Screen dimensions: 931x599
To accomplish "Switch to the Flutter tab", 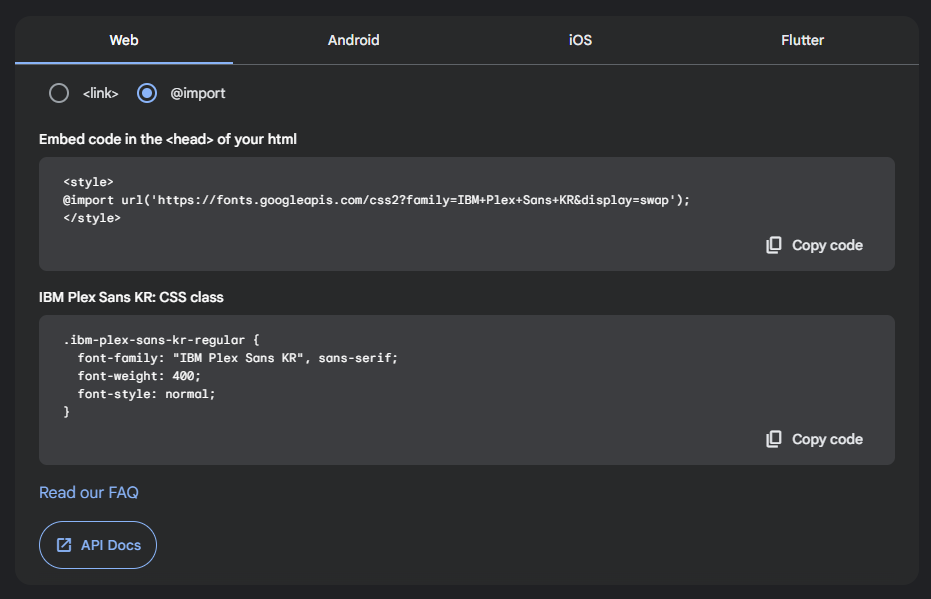I will point(802,40).
